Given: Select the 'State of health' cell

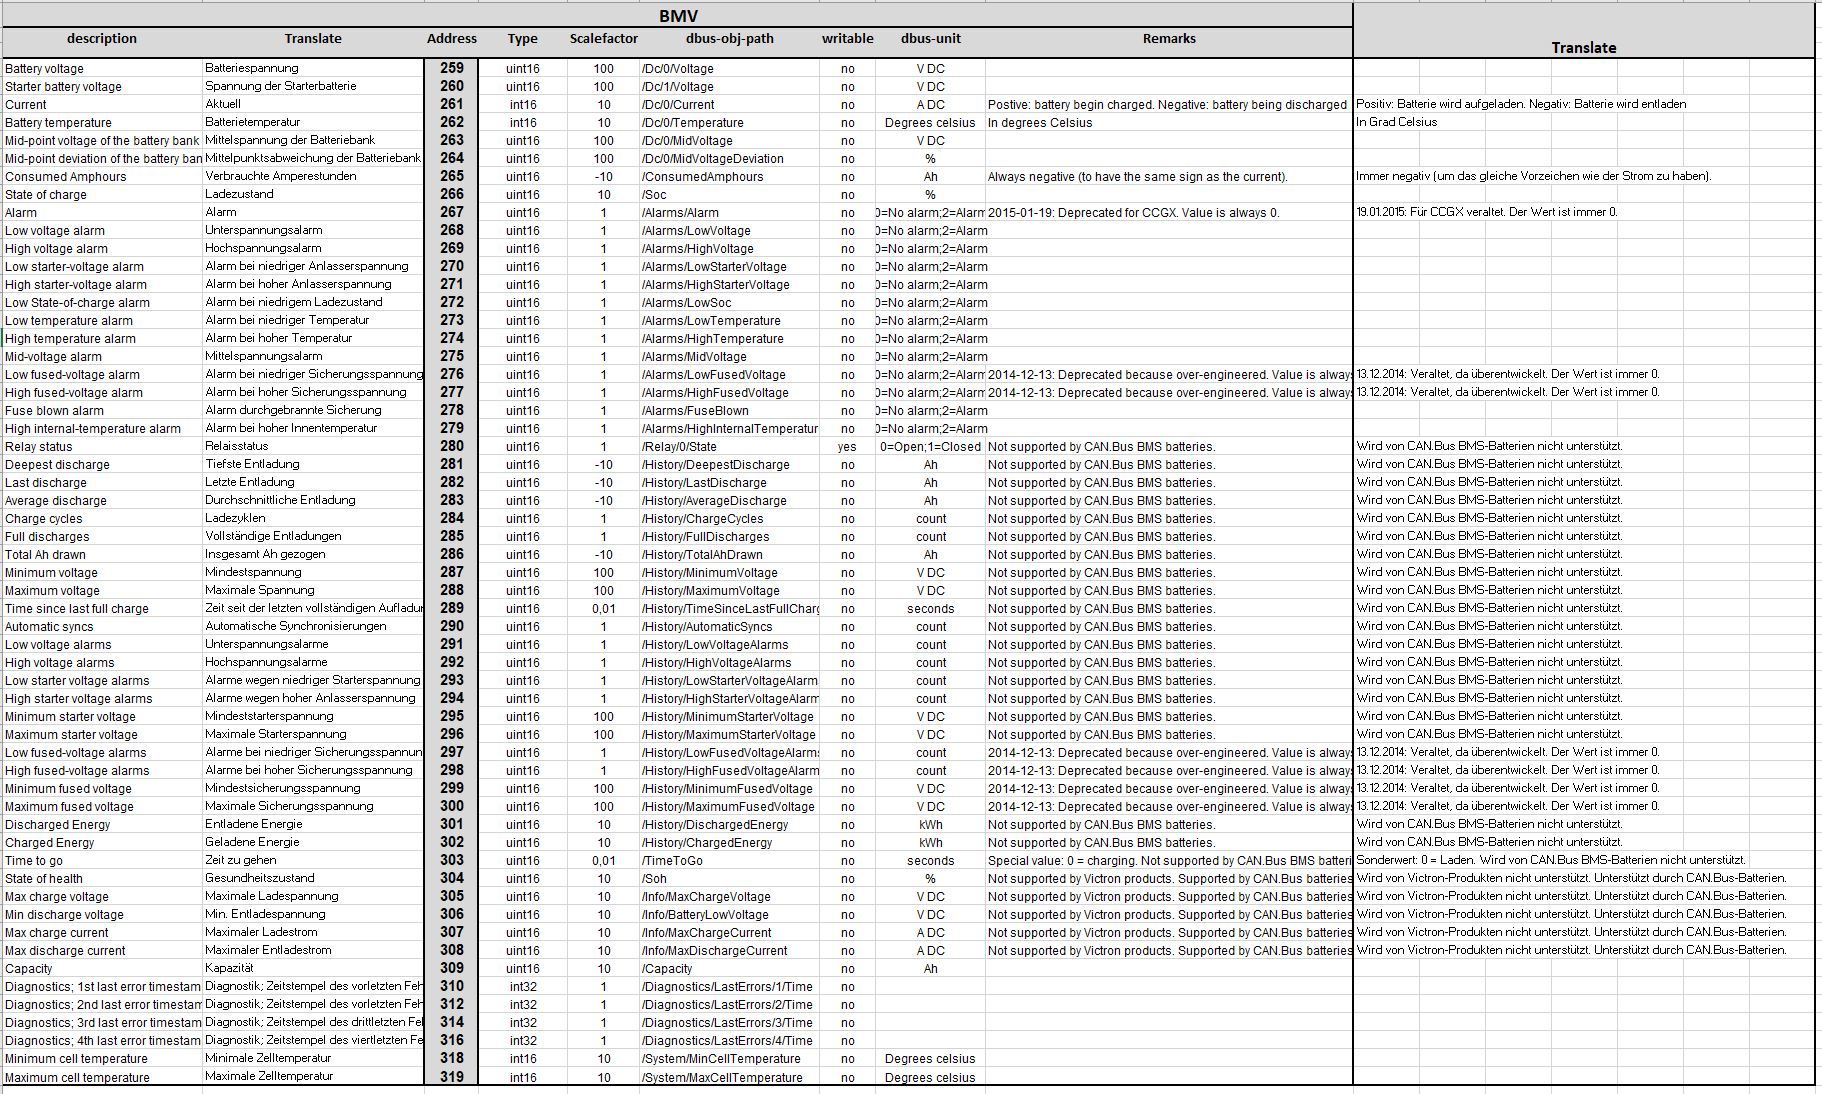Looking at the screenshot, I should (102, 879).
